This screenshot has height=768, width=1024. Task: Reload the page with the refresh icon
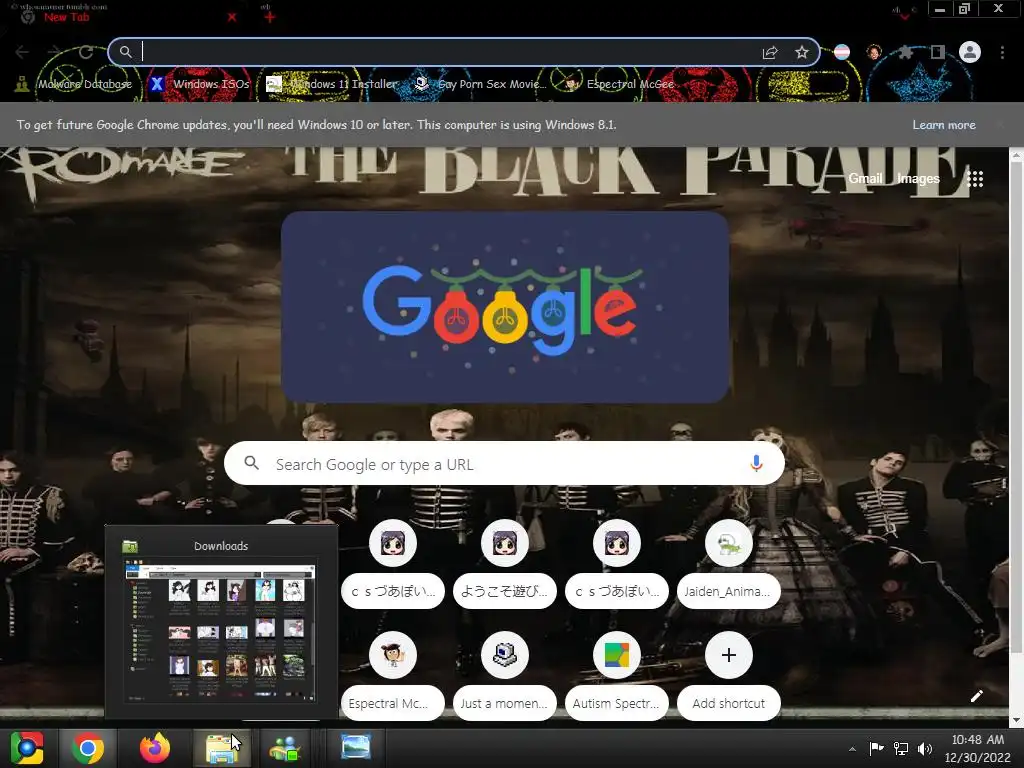86,52
